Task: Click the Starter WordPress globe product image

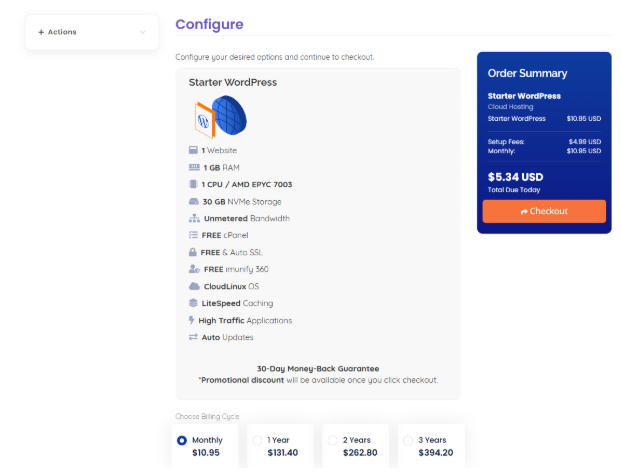Action: 220,117
